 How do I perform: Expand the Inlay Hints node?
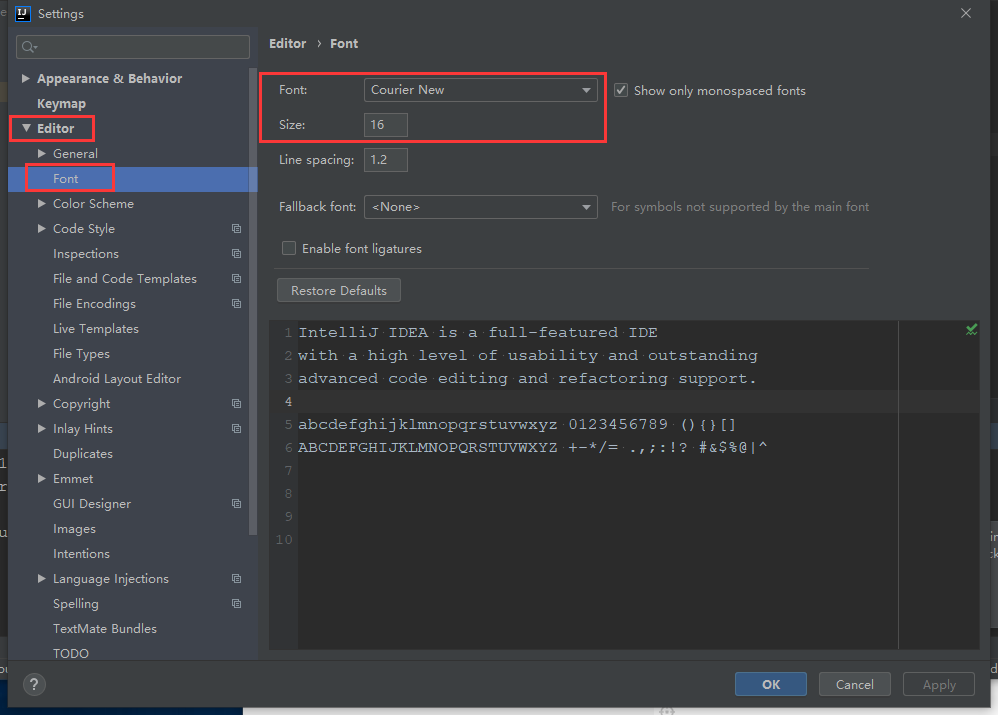41,428
